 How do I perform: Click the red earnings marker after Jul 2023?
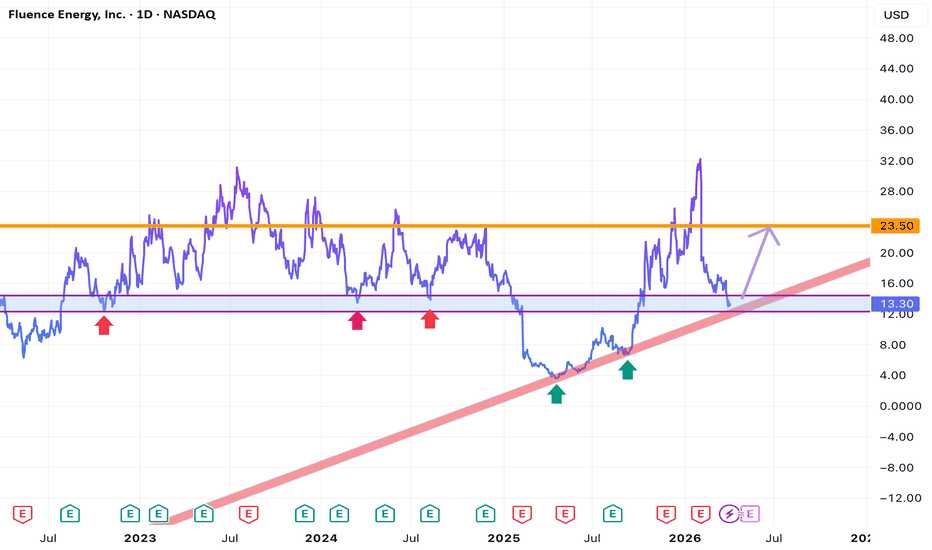(248, 514)
